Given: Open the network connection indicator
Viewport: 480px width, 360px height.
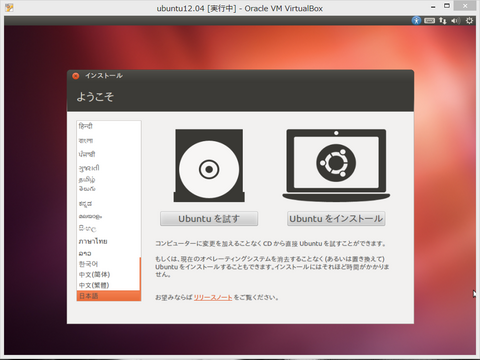Looking at the screenshot, I should click(x=443, y=21).
